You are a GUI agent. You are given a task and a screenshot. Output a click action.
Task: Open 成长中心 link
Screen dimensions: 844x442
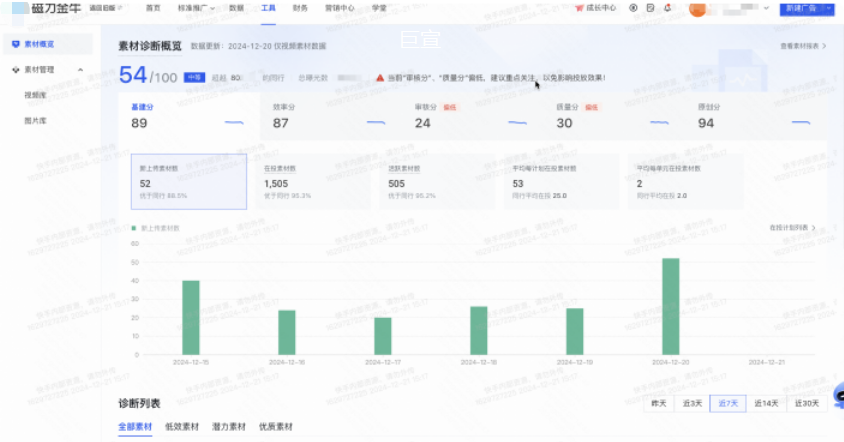(x=595, y=8)
